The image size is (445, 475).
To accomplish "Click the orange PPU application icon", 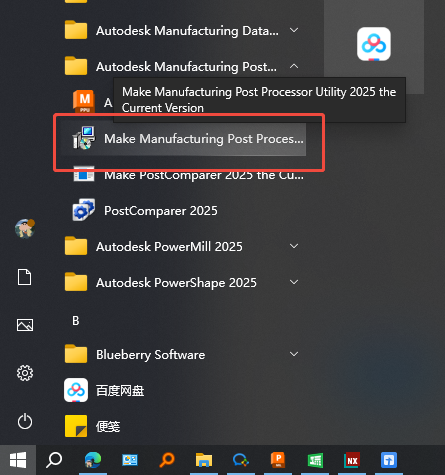I will click(x=84, y=102).
